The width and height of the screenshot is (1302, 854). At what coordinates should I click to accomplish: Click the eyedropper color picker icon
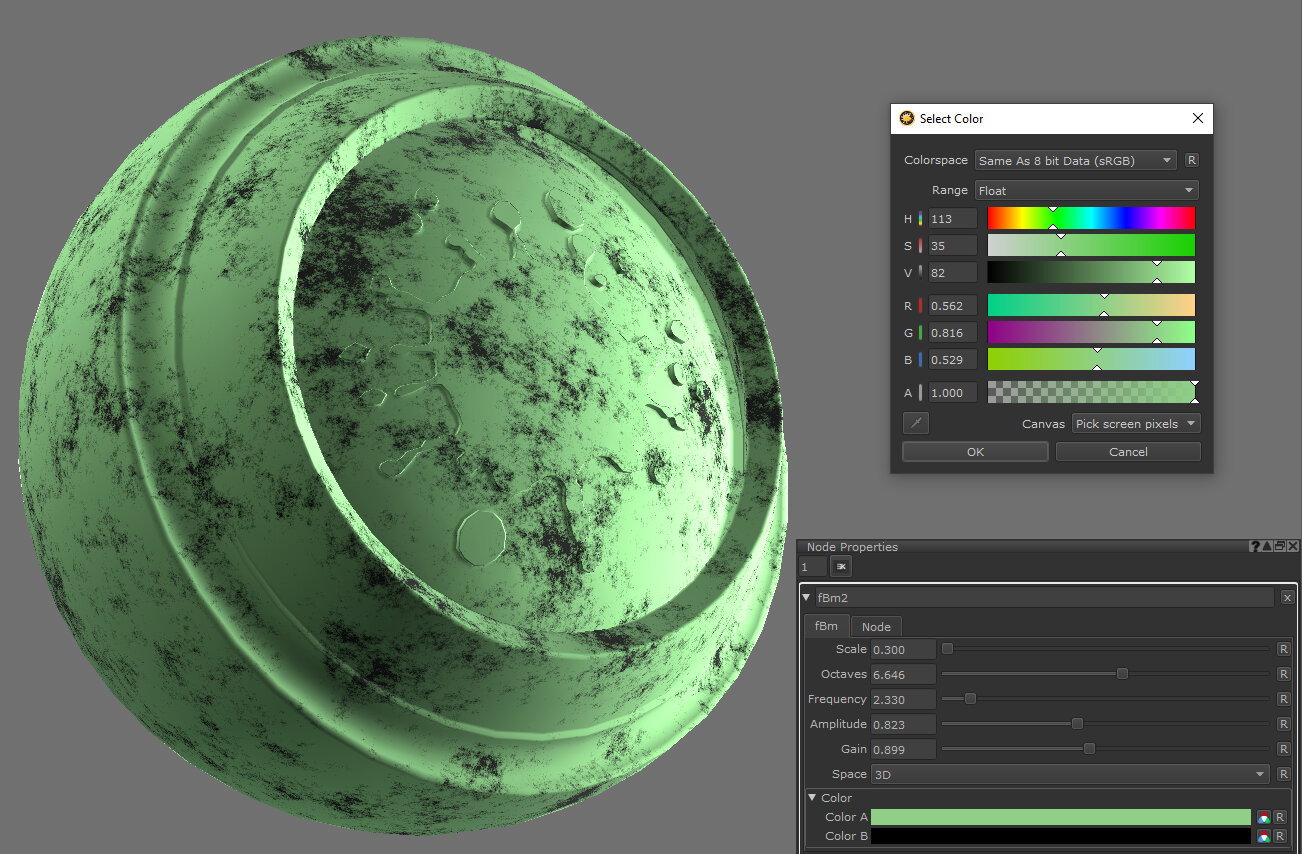click(915, 423)
